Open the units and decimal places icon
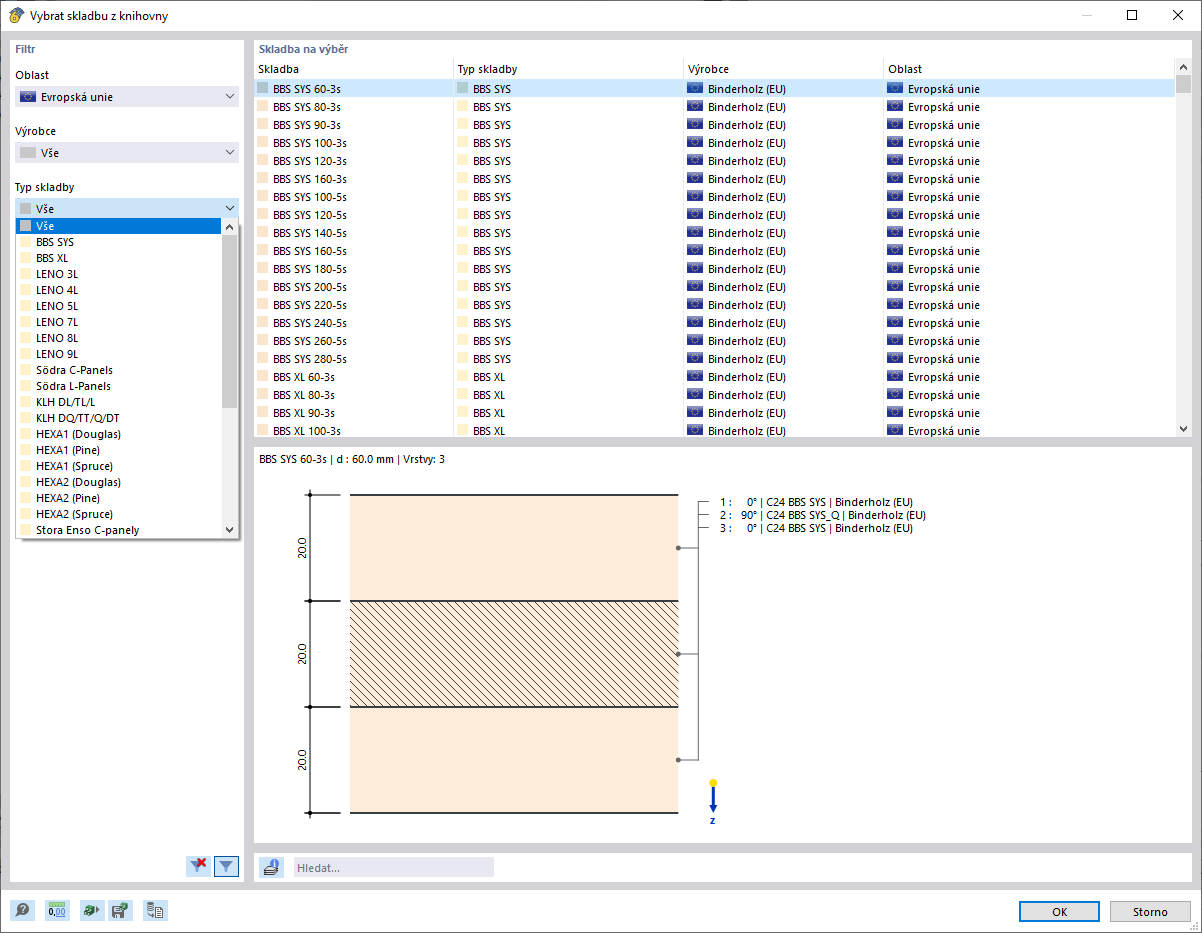Viewport: 1202px width, 933px height. pyautogui.click(x=58, y=911)
